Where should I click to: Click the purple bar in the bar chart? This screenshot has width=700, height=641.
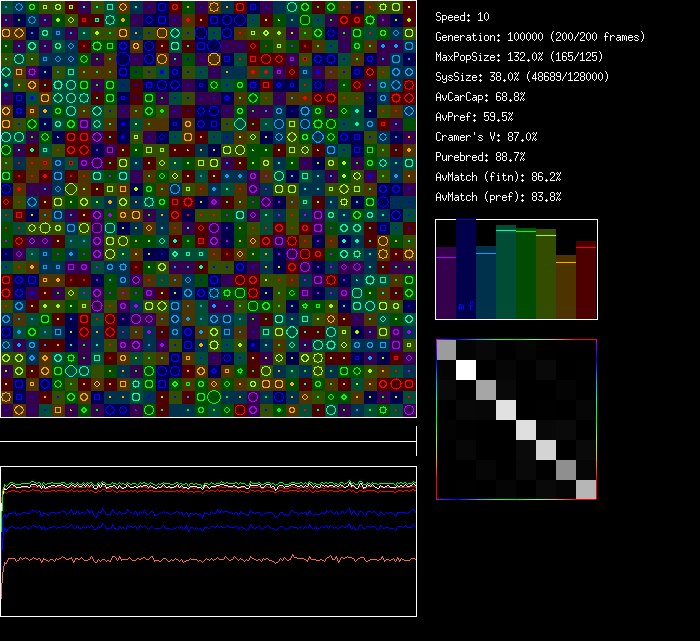click(x=446, y=285)
